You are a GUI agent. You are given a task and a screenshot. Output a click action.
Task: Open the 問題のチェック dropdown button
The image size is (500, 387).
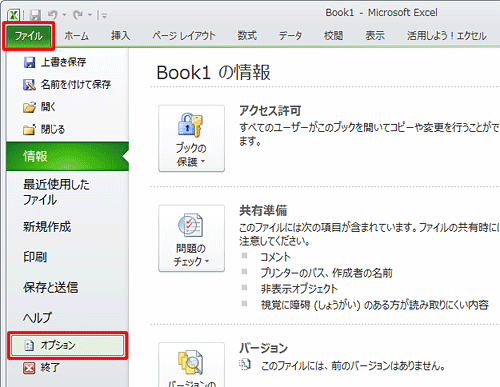[x=191, y=238]
